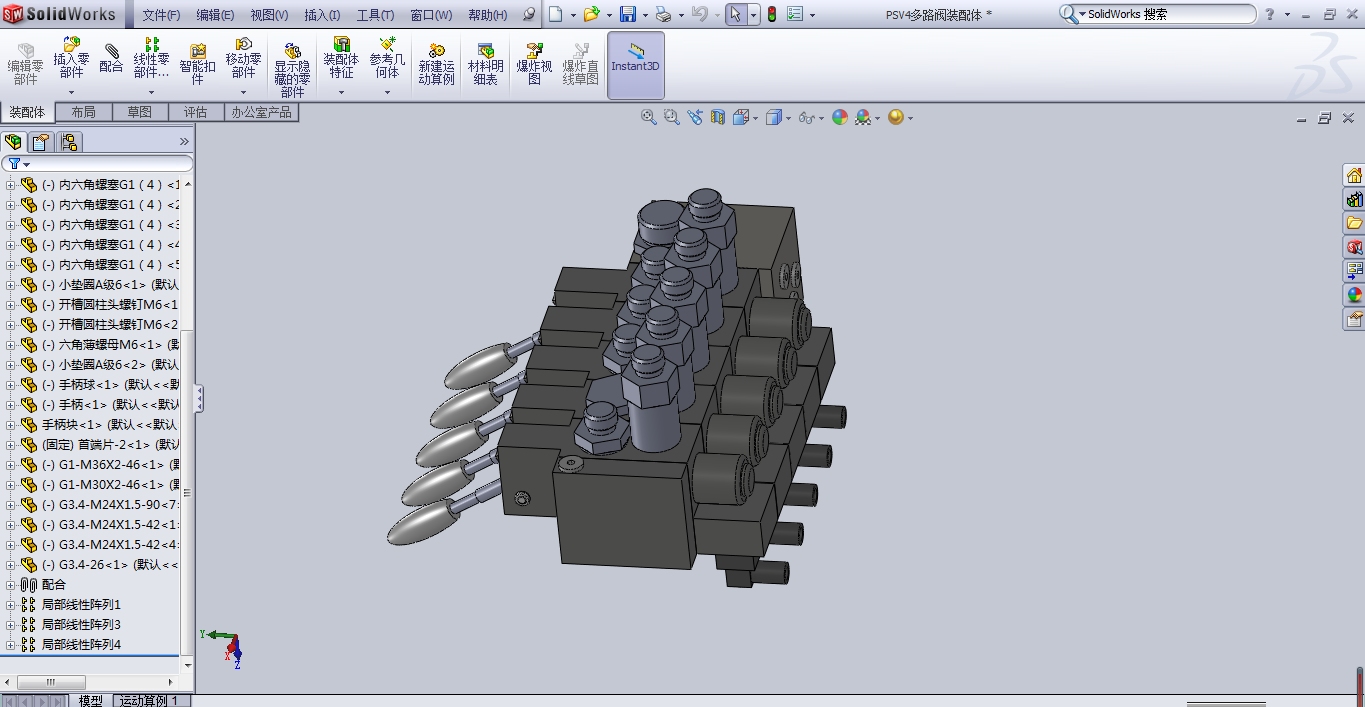
Task: Toggle the menu bar pin icon
Action: pyautogui.click(x=529, y=14)
